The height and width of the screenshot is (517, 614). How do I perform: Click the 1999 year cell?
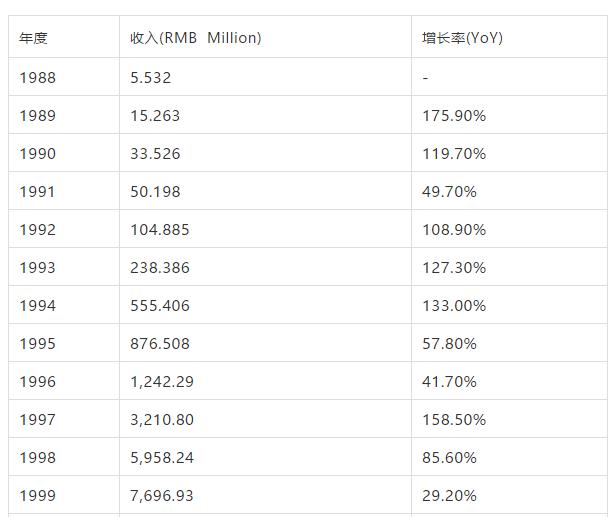(x=64, y=495)
